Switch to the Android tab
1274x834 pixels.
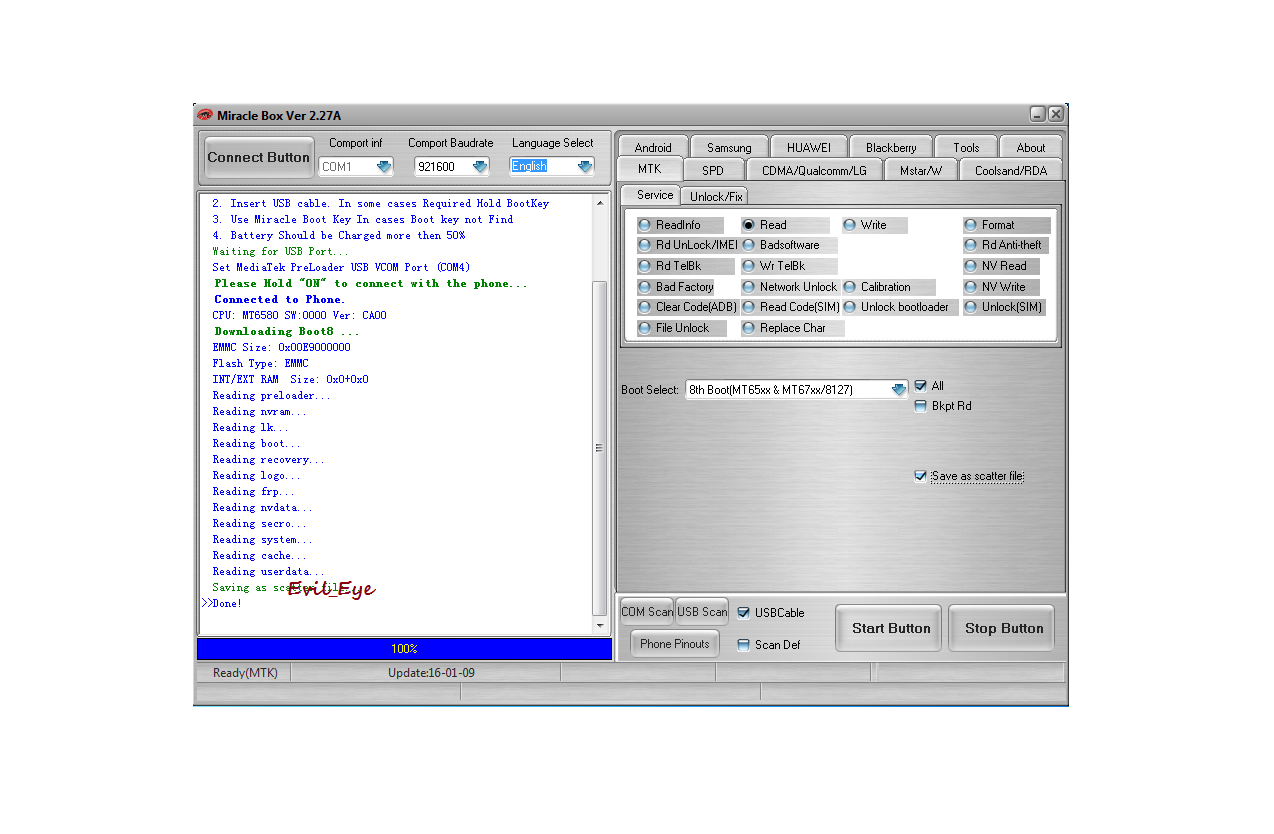[653, 147]
